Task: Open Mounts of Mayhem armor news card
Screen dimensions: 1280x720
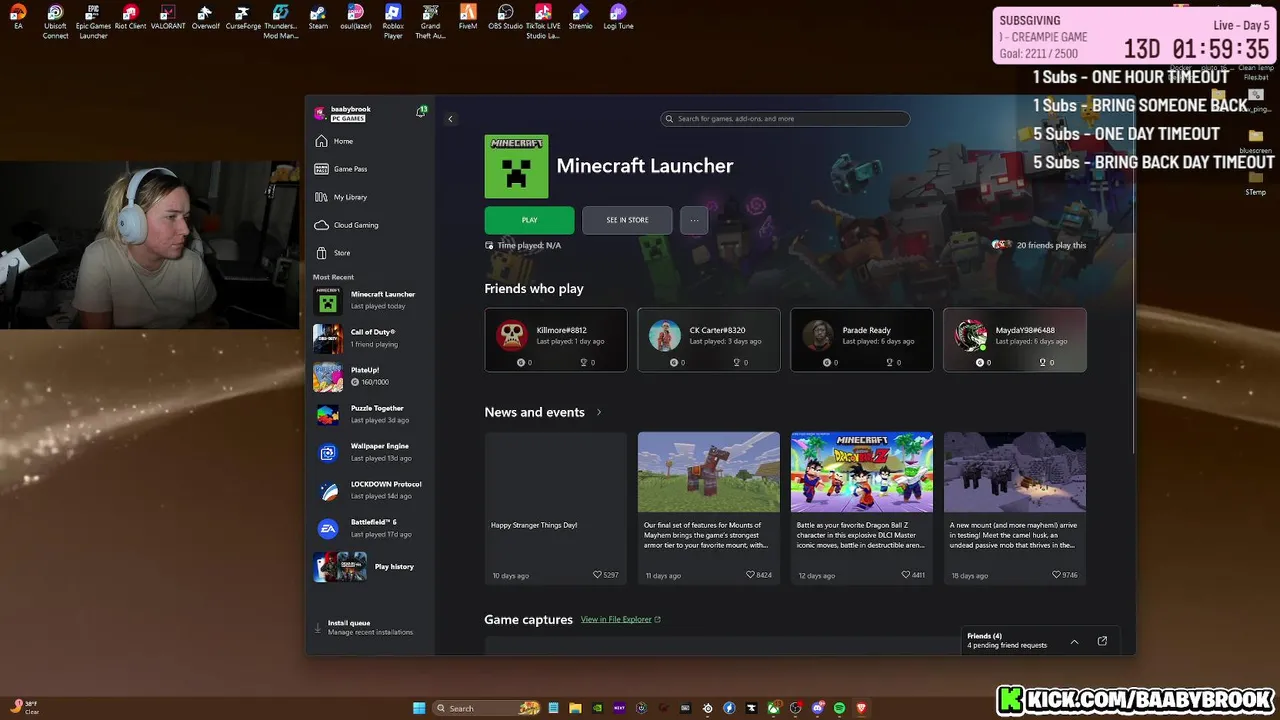Action: [x=709, y=508]
